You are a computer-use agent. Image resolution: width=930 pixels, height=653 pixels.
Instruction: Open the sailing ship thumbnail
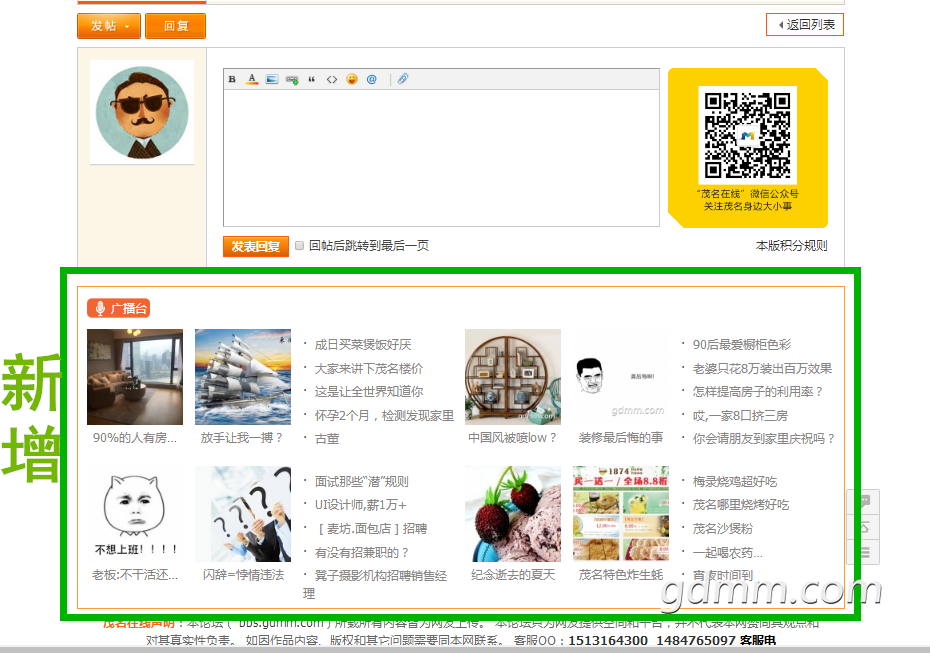click(243, 377)
